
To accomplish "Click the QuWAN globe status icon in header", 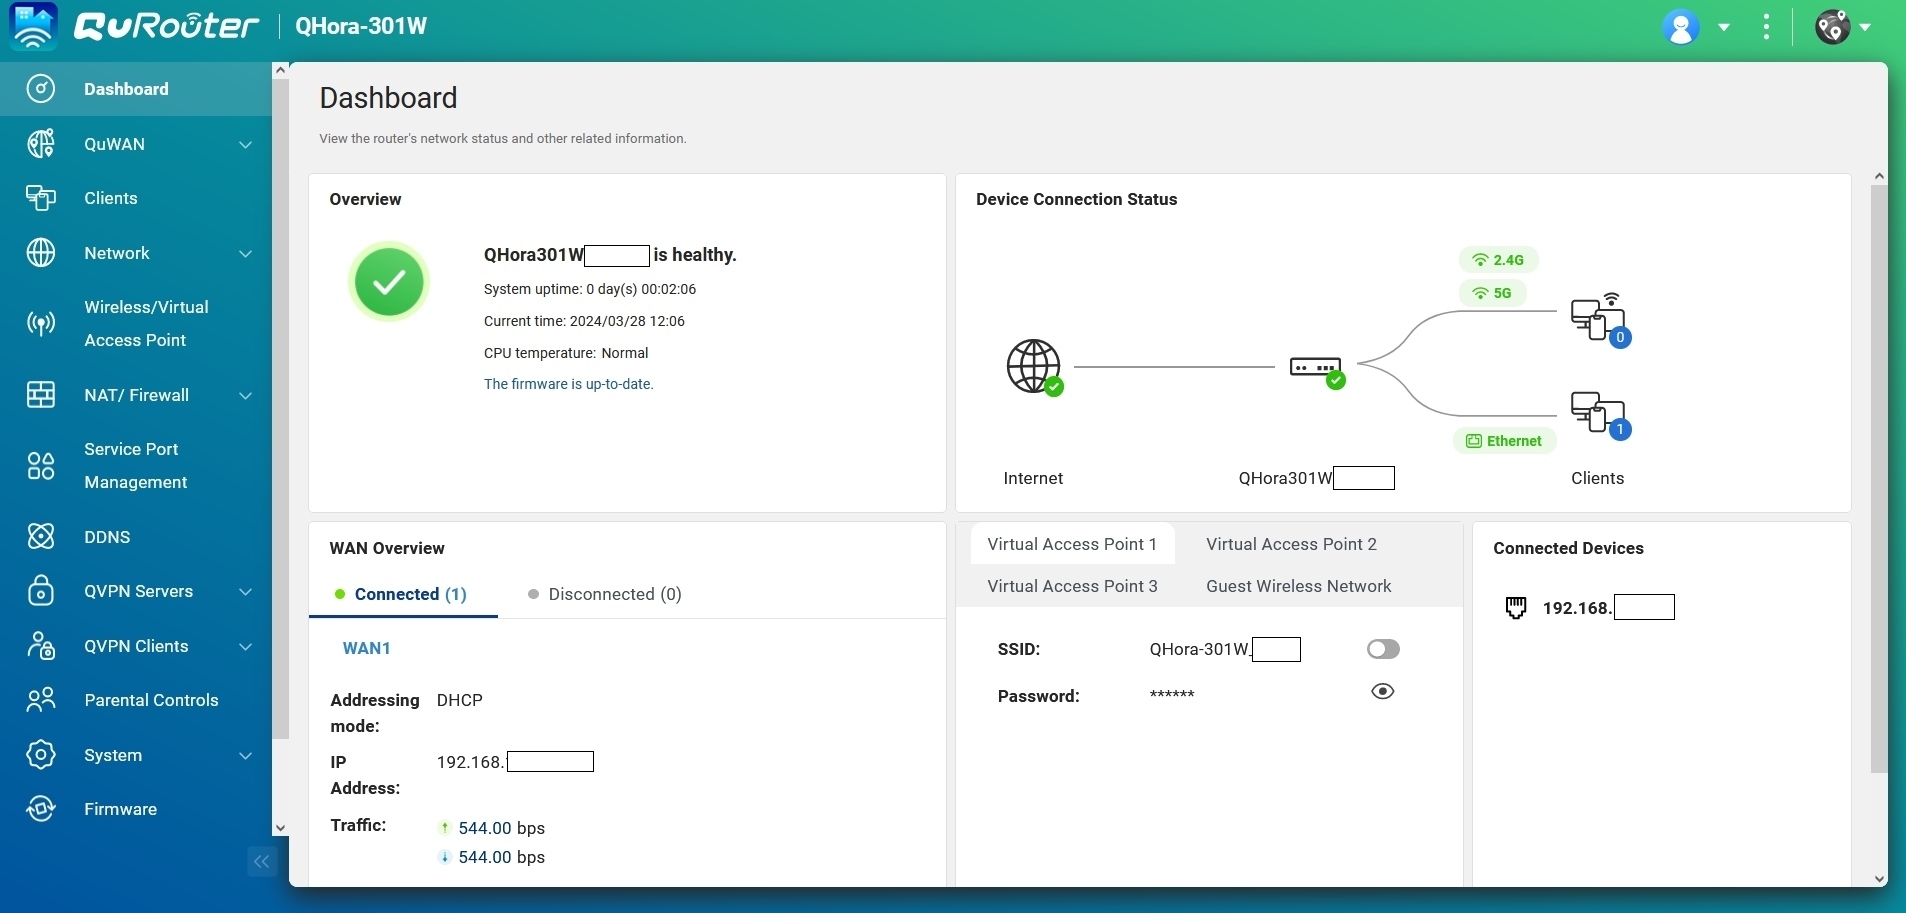I will pos(1833,27).
